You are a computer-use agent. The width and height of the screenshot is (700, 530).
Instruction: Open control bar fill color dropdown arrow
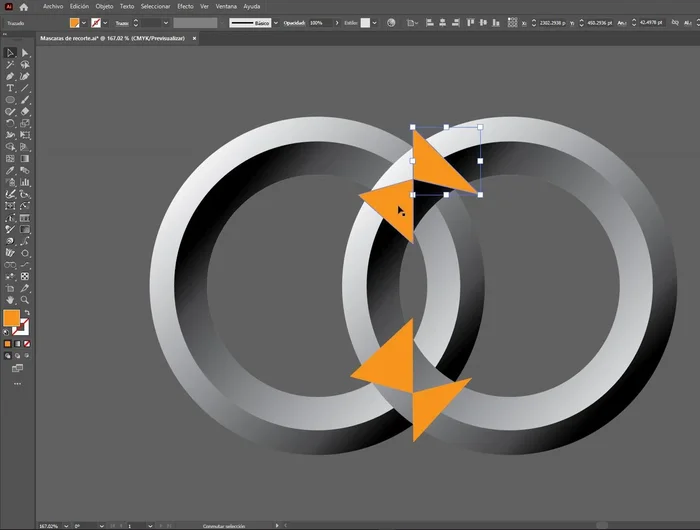point(83,23)
